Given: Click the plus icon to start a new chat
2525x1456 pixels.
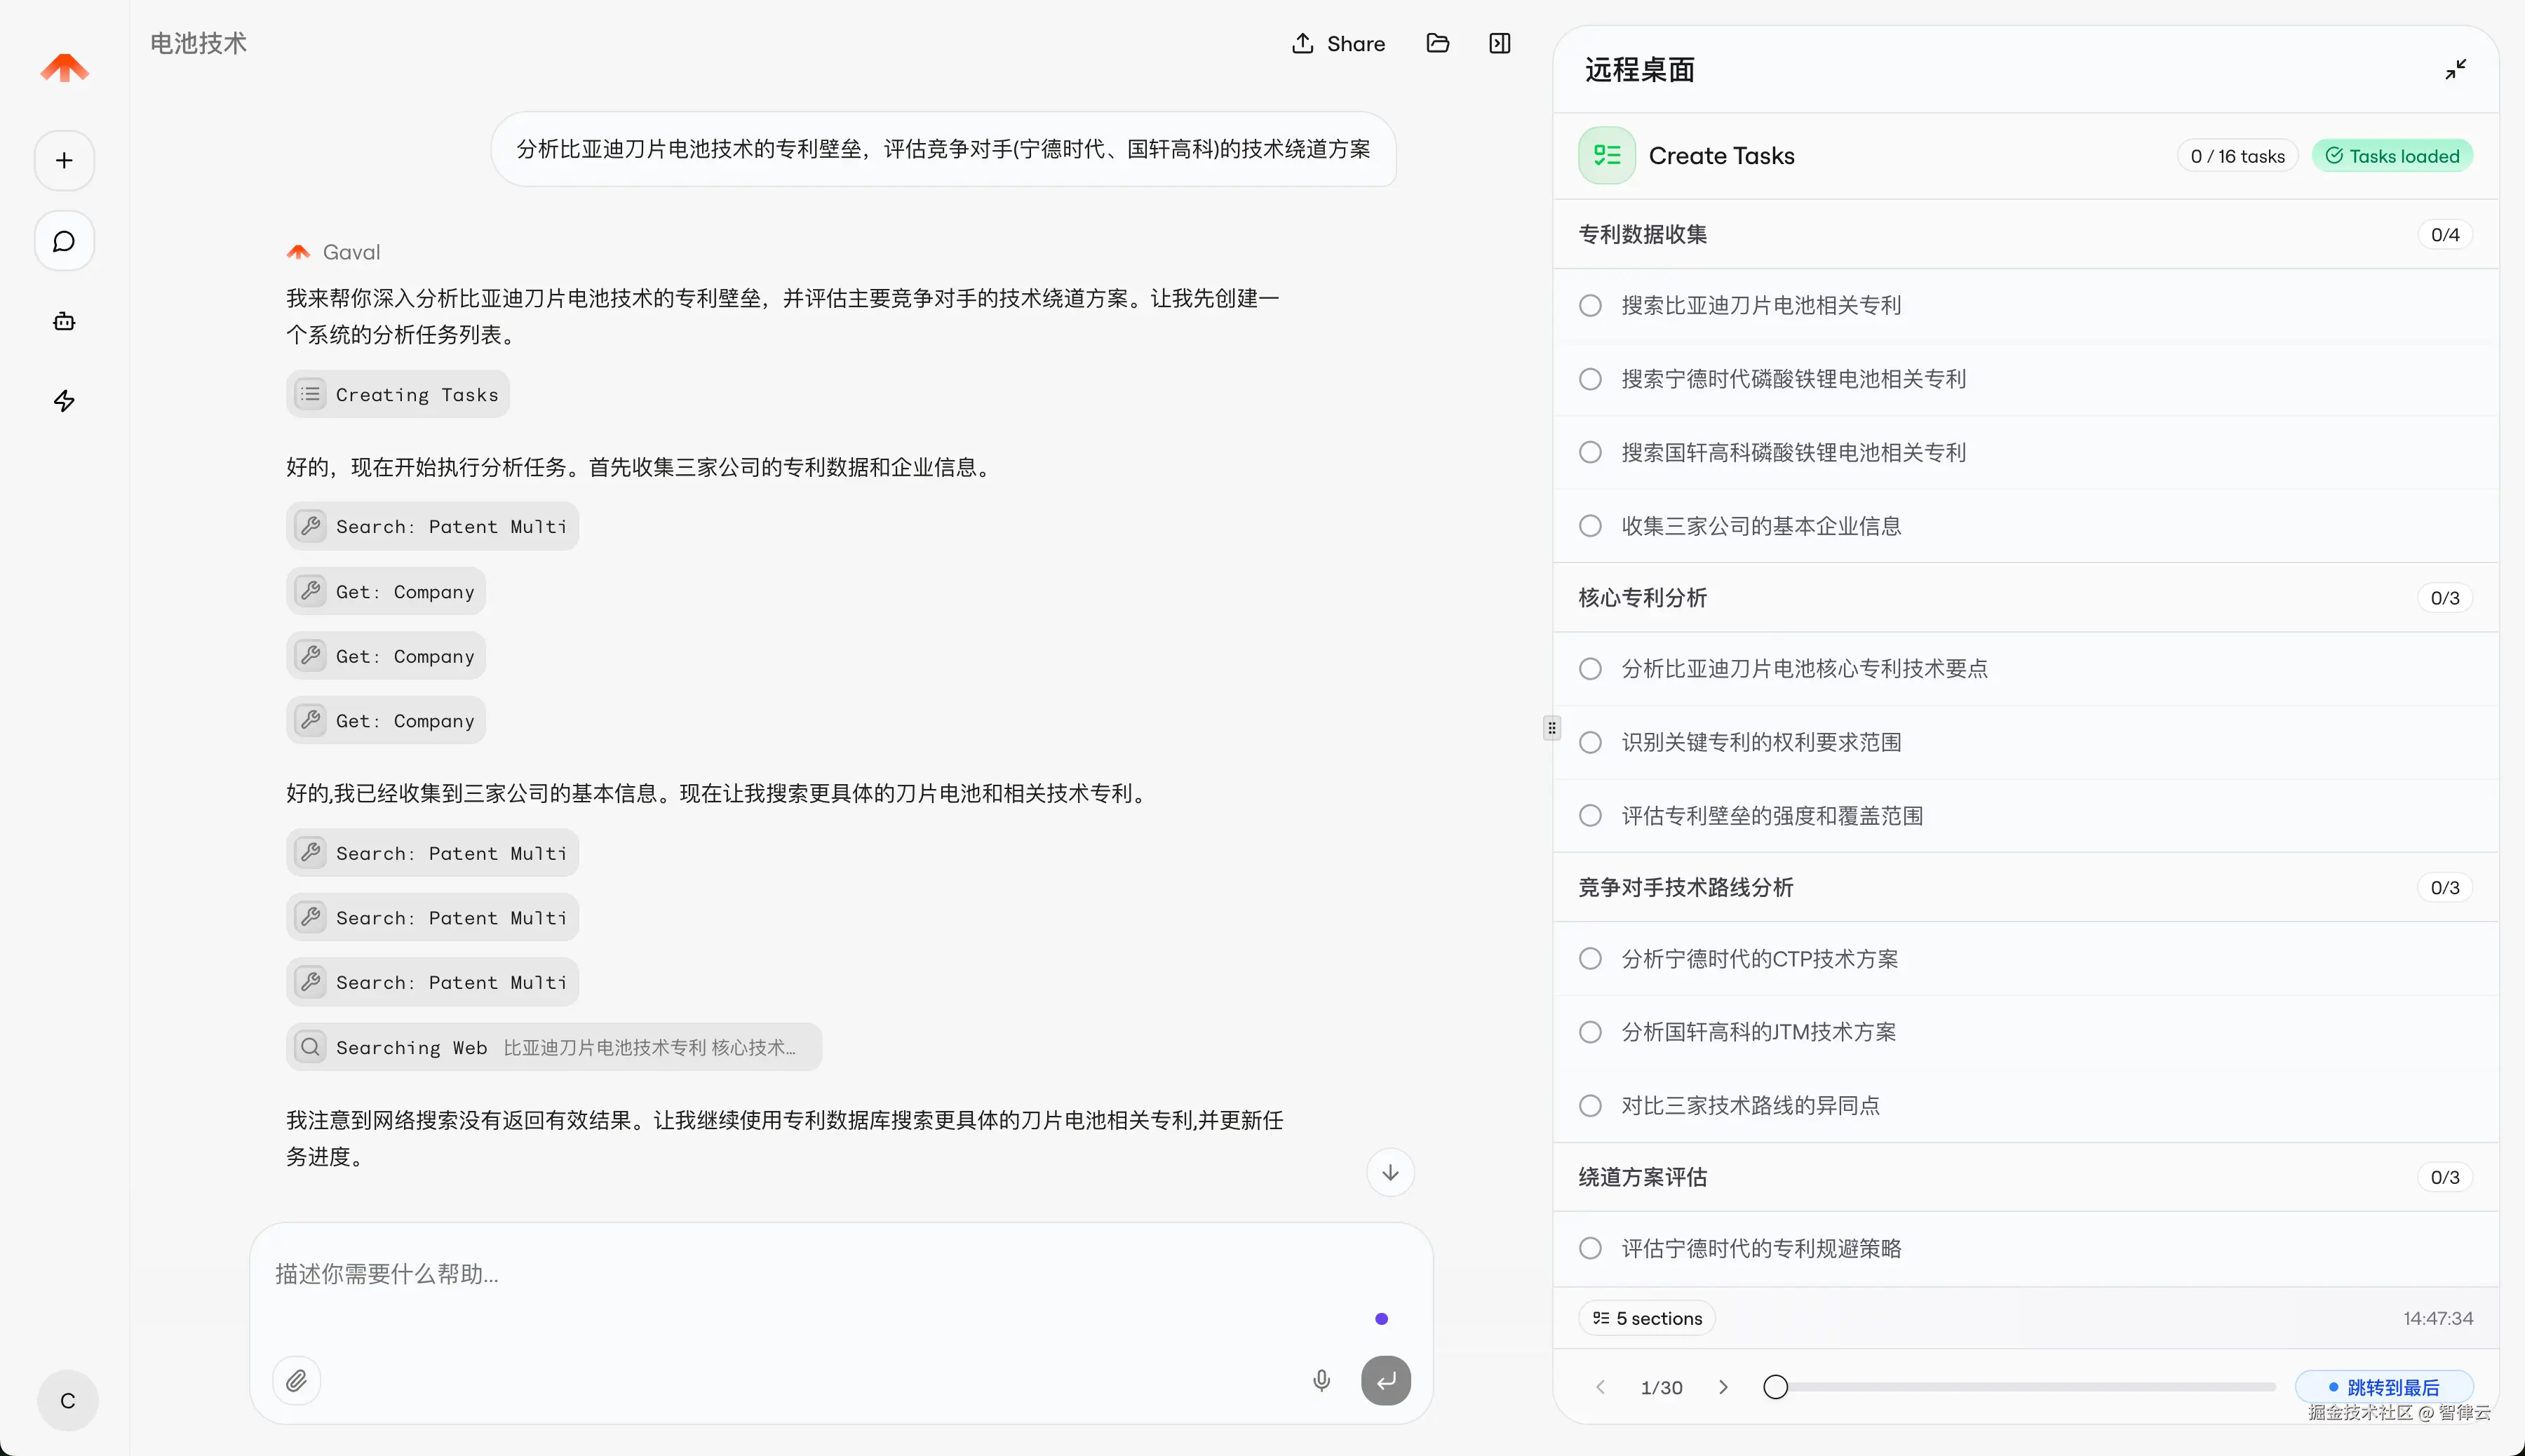Looking at the screenshot, I should click(x=63, y=160).
